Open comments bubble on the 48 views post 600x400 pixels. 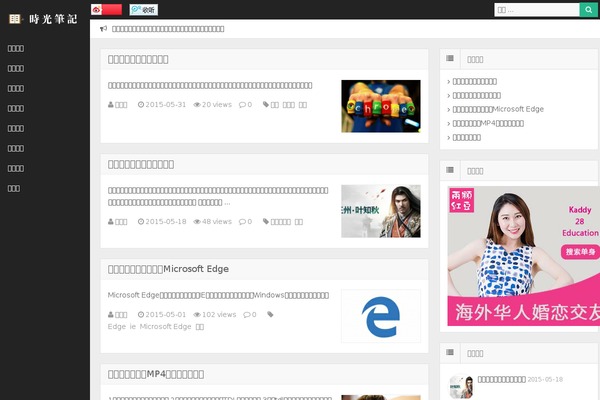pyautogui.click(x=242, y=222)
